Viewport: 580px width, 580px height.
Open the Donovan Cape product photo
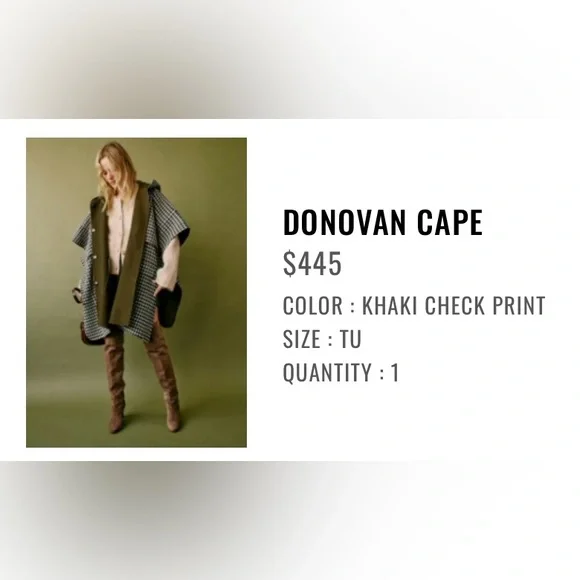[136, 292]
